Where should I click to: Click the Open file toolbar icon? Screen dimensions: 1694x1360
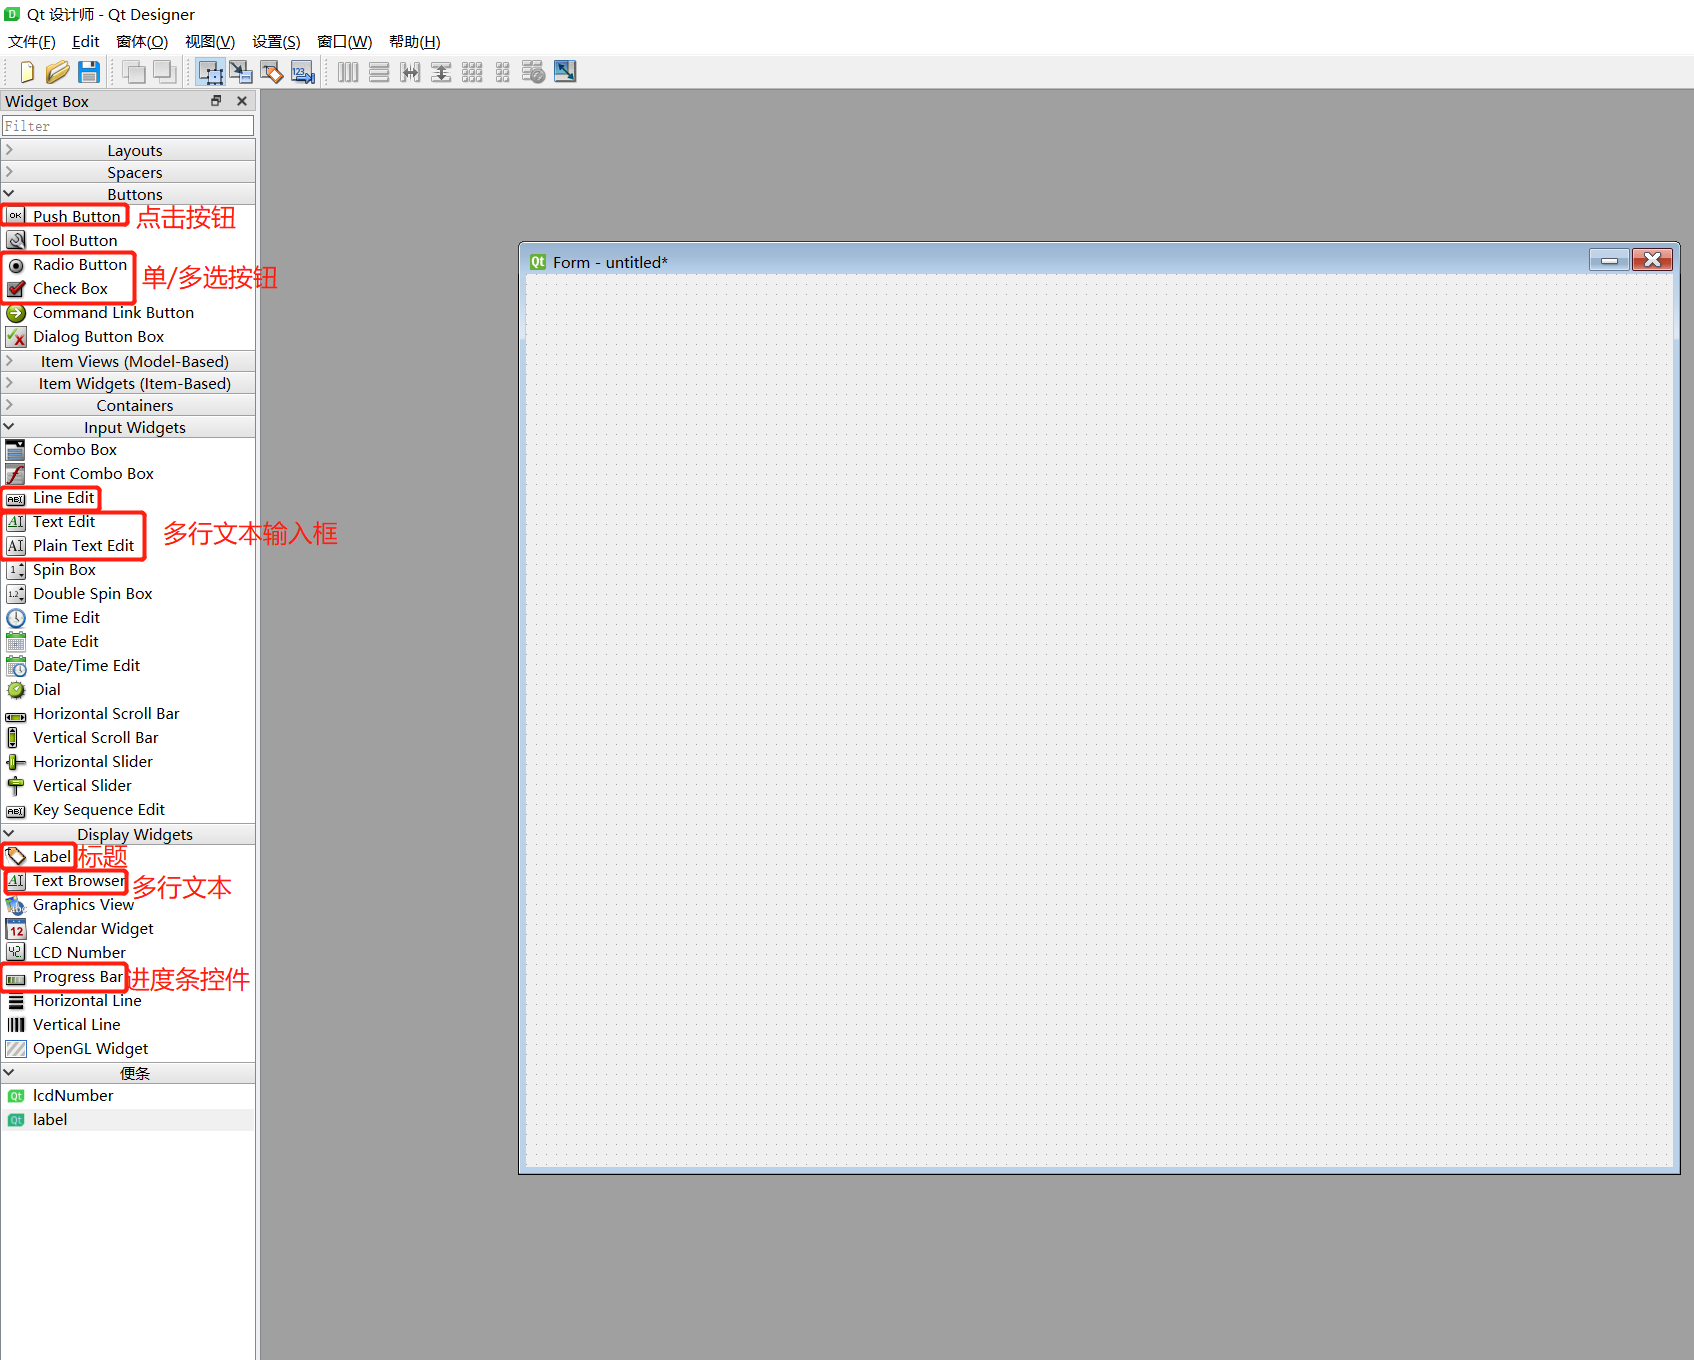tap(58, 71)
